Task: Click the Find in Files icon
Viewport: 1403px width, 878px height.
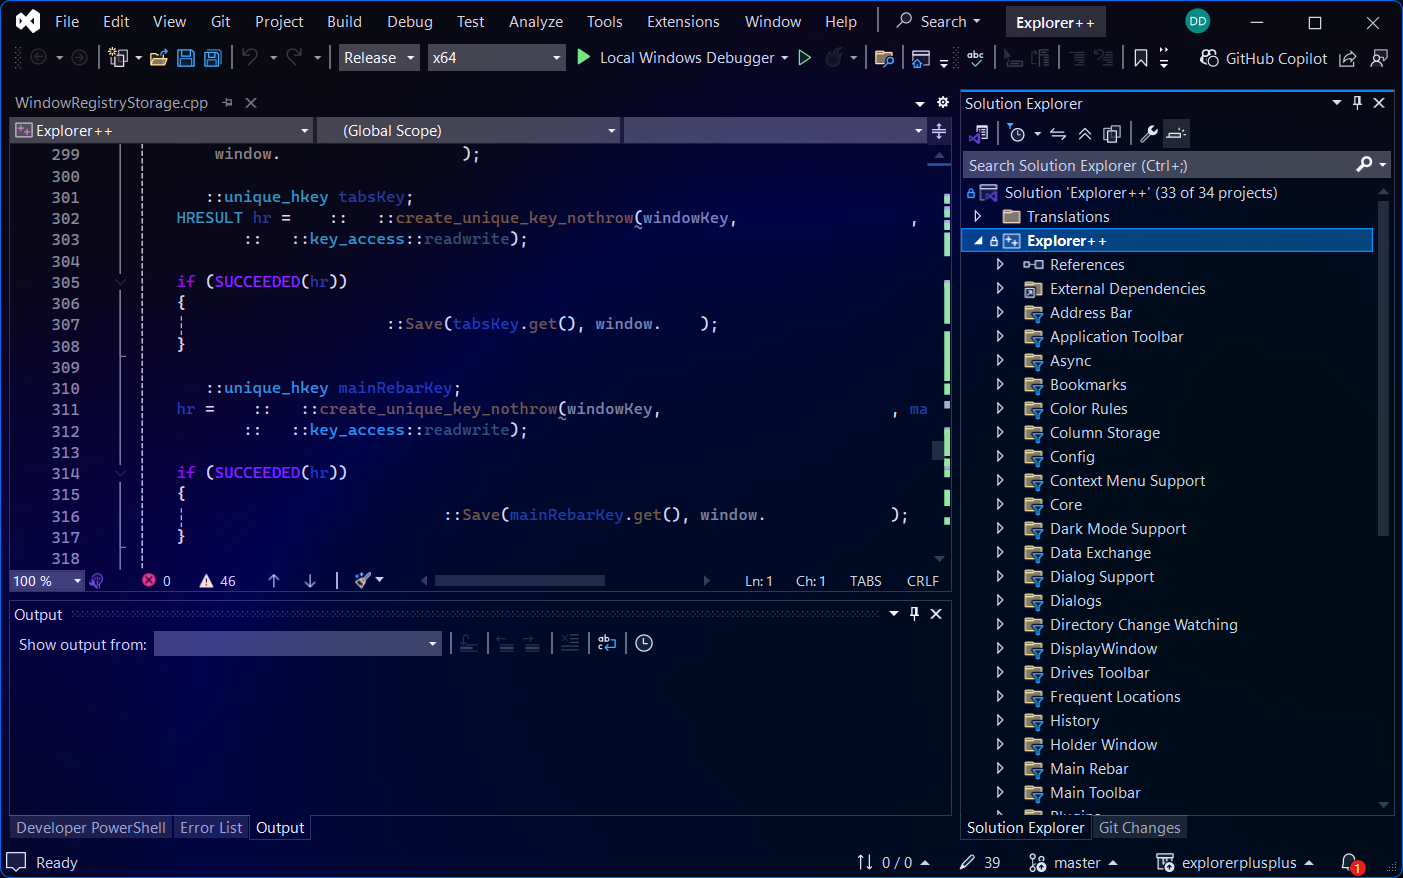Action: (883, 58)
